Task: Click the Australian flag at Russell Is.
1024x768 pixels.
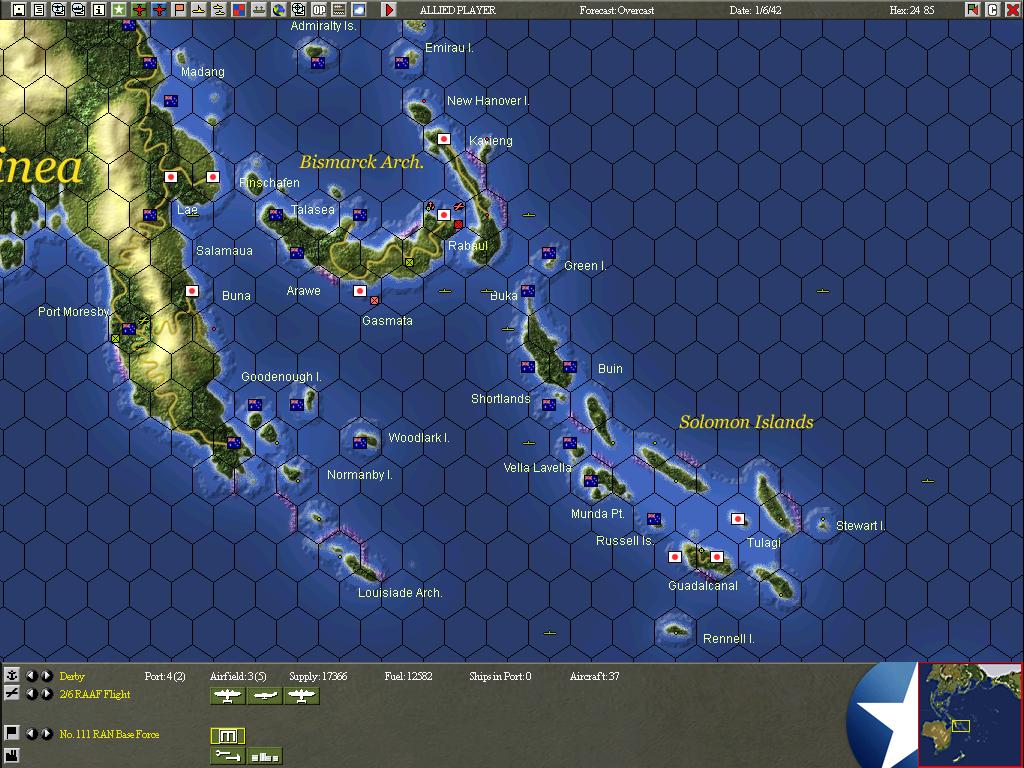Action: 654,519
